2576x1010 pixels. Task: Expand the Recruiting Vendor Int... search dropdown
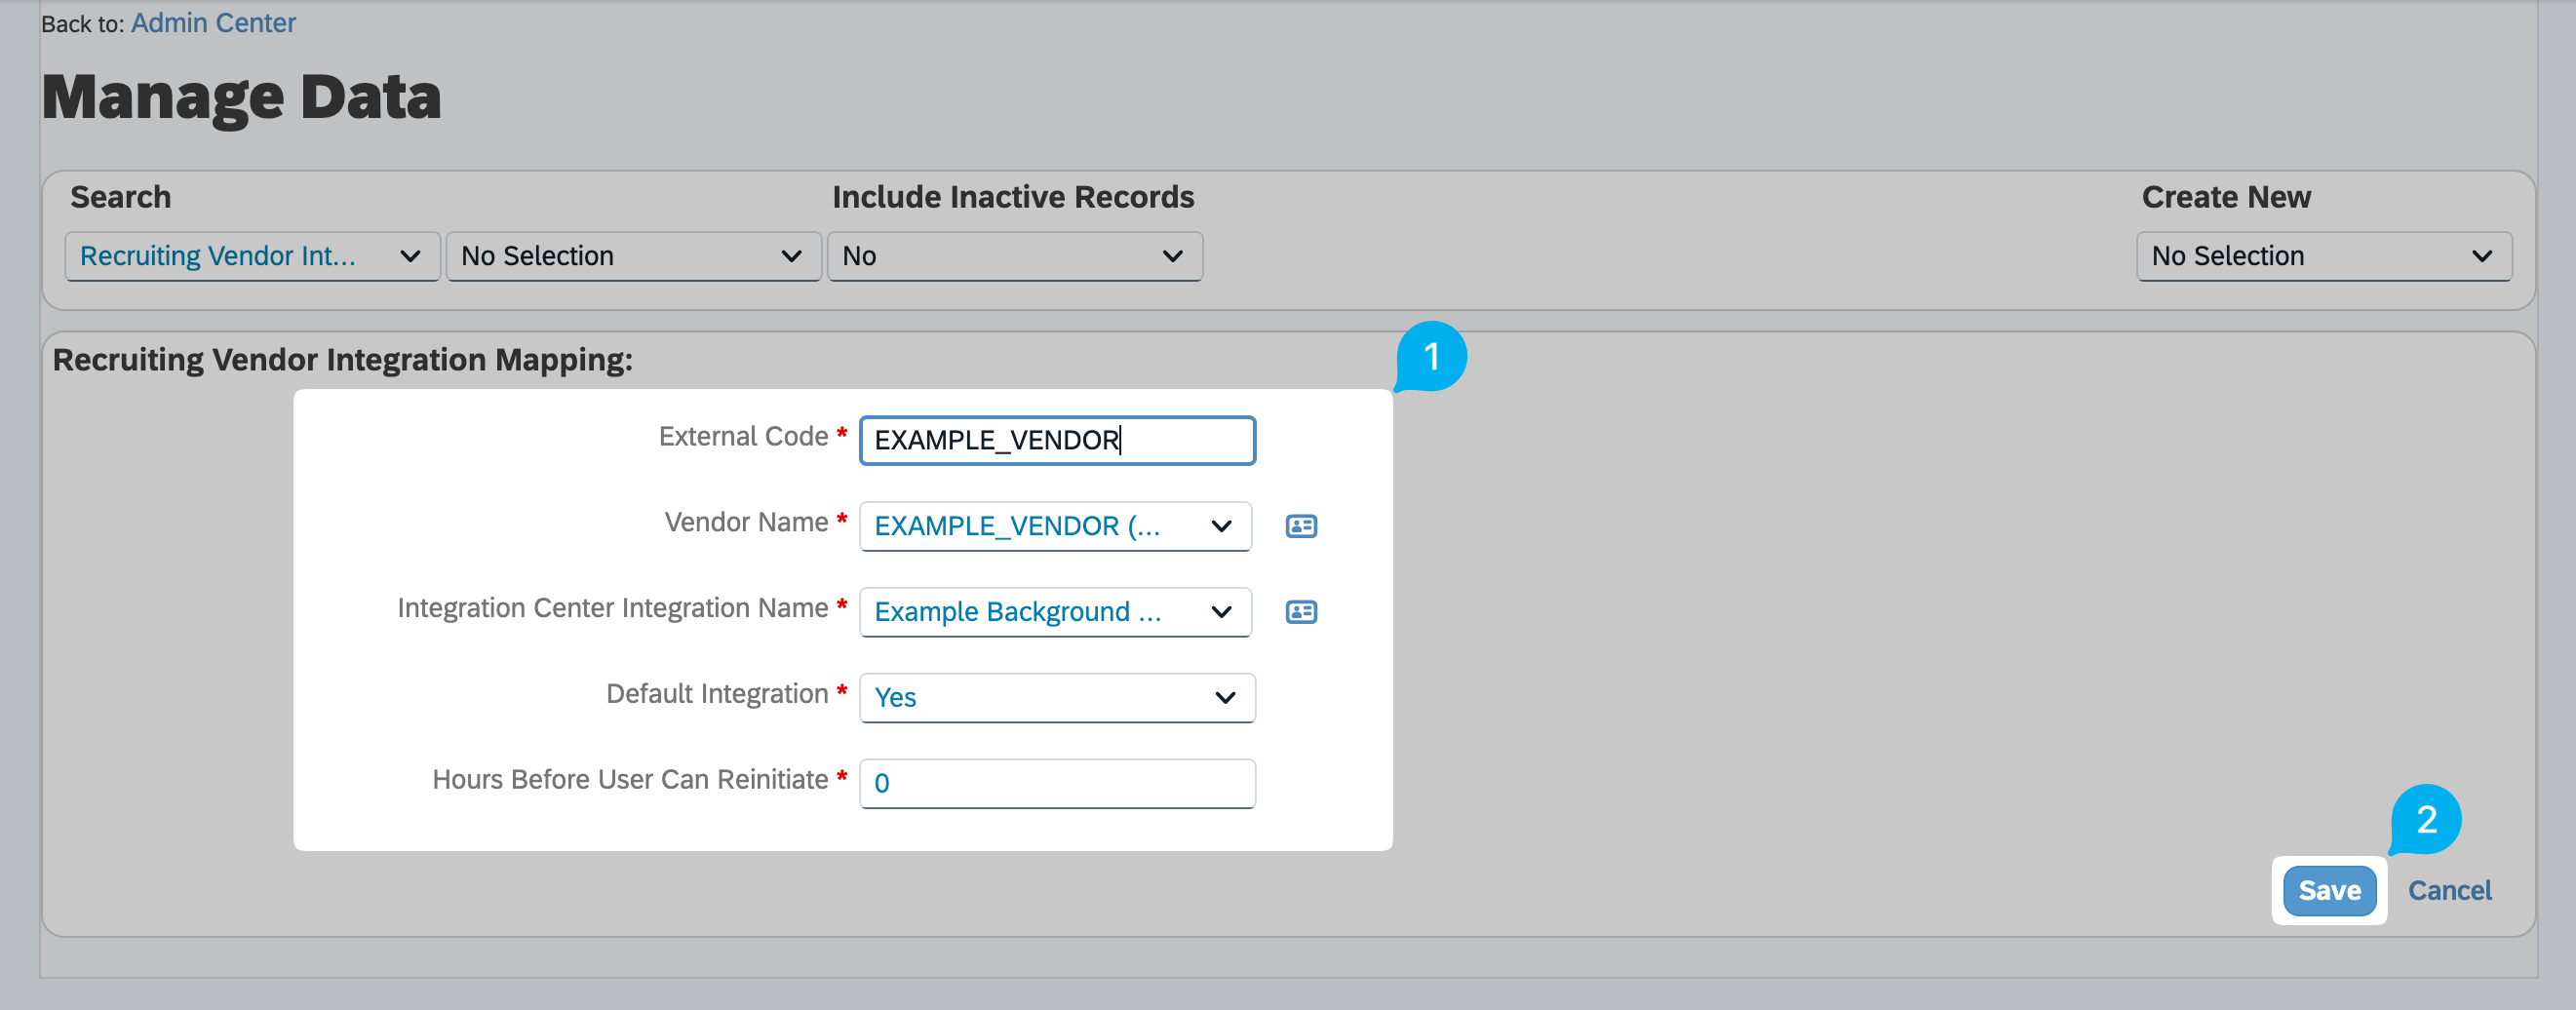(252, 257)
